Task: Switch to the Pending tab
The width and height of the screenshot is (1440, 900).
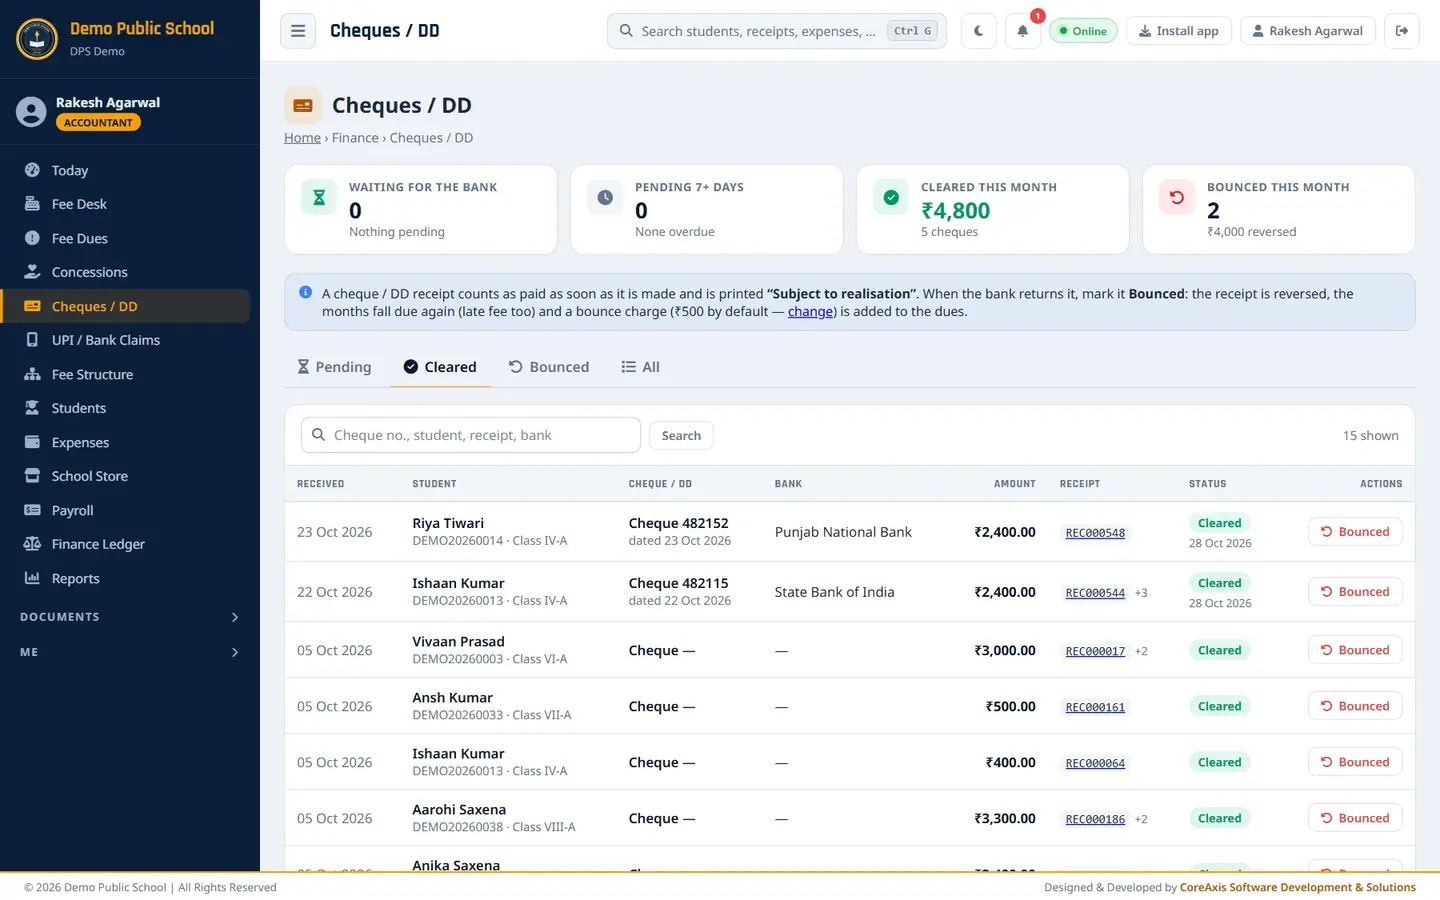Action: 334,367
